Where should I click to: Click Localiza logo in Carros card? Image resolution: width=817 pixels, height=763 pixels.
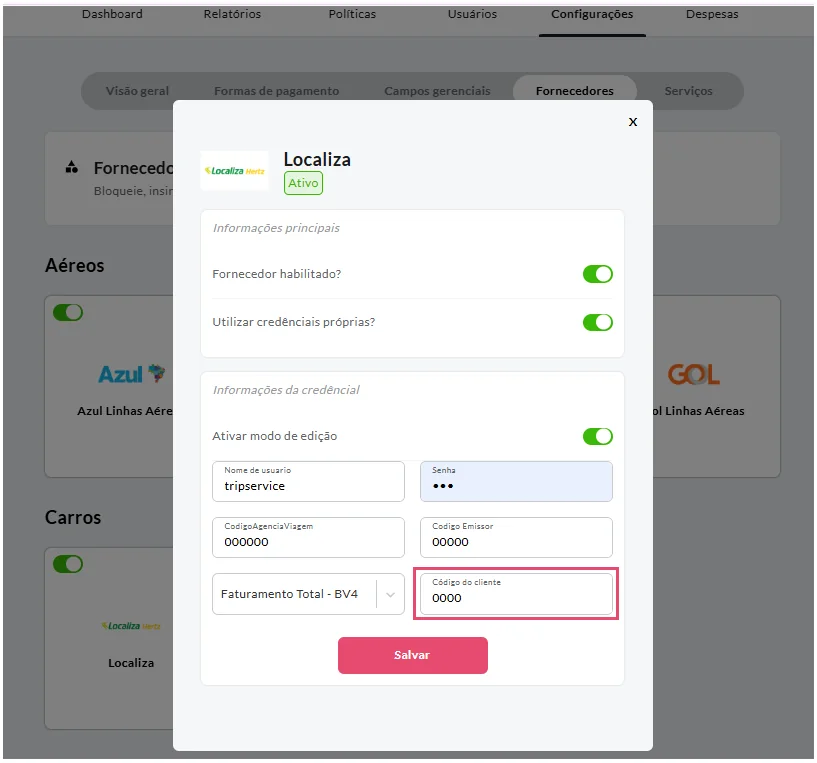[x=131, y=625]
